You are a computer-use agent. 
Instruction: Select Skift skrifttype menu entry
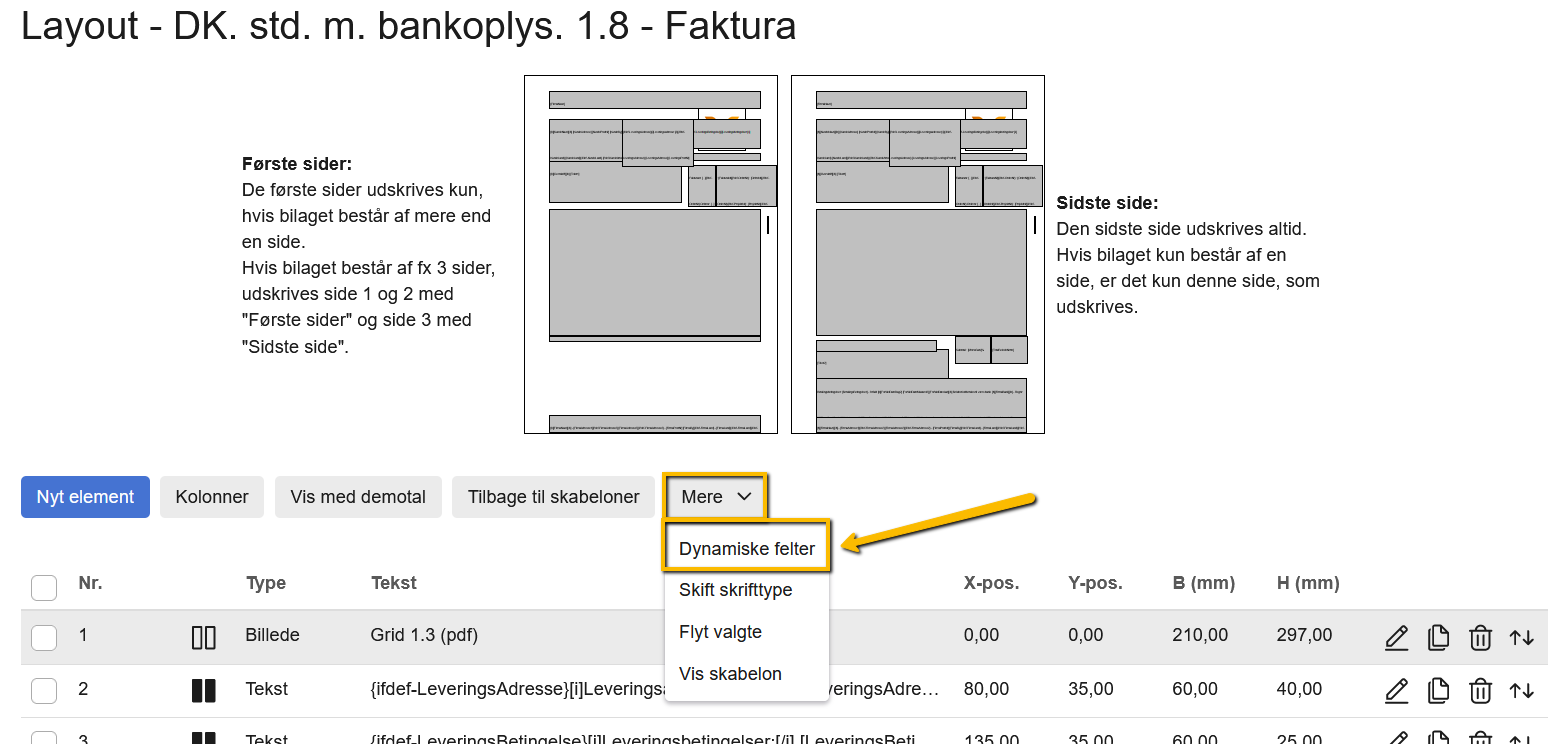tap(735, 590)
